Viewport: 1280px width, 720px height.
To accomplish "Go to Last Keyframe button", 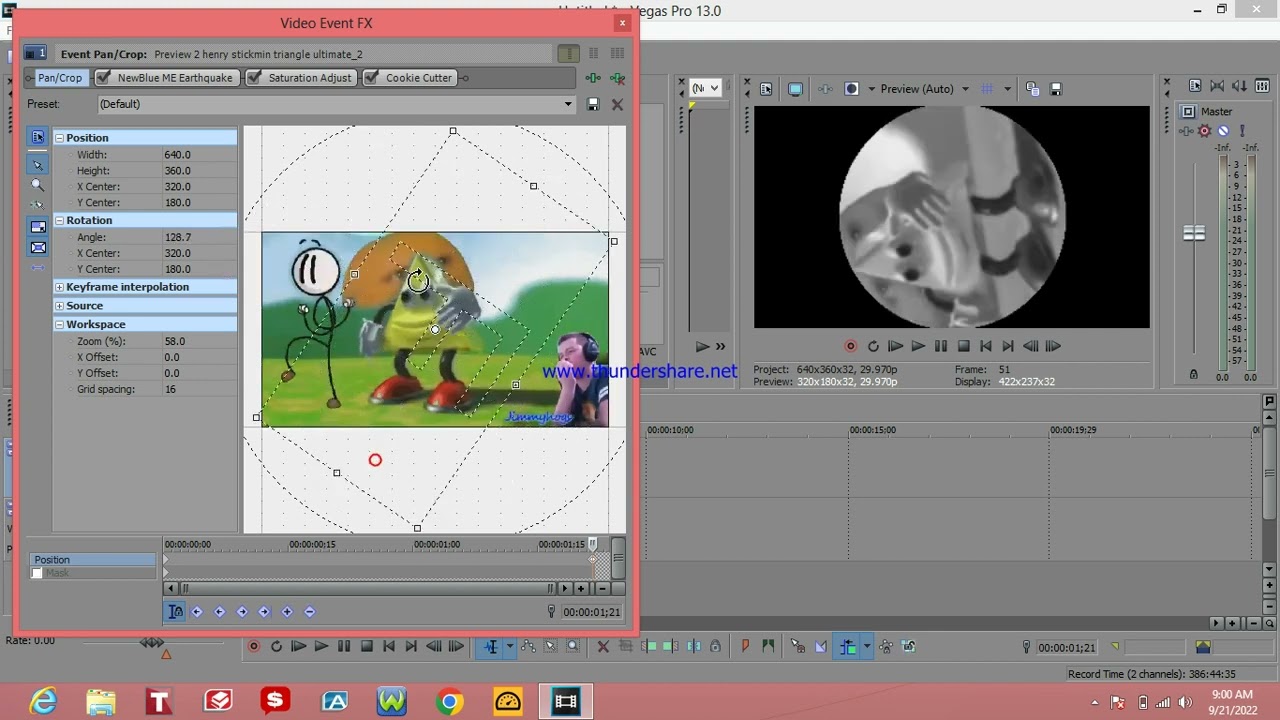I will (264, 612).
